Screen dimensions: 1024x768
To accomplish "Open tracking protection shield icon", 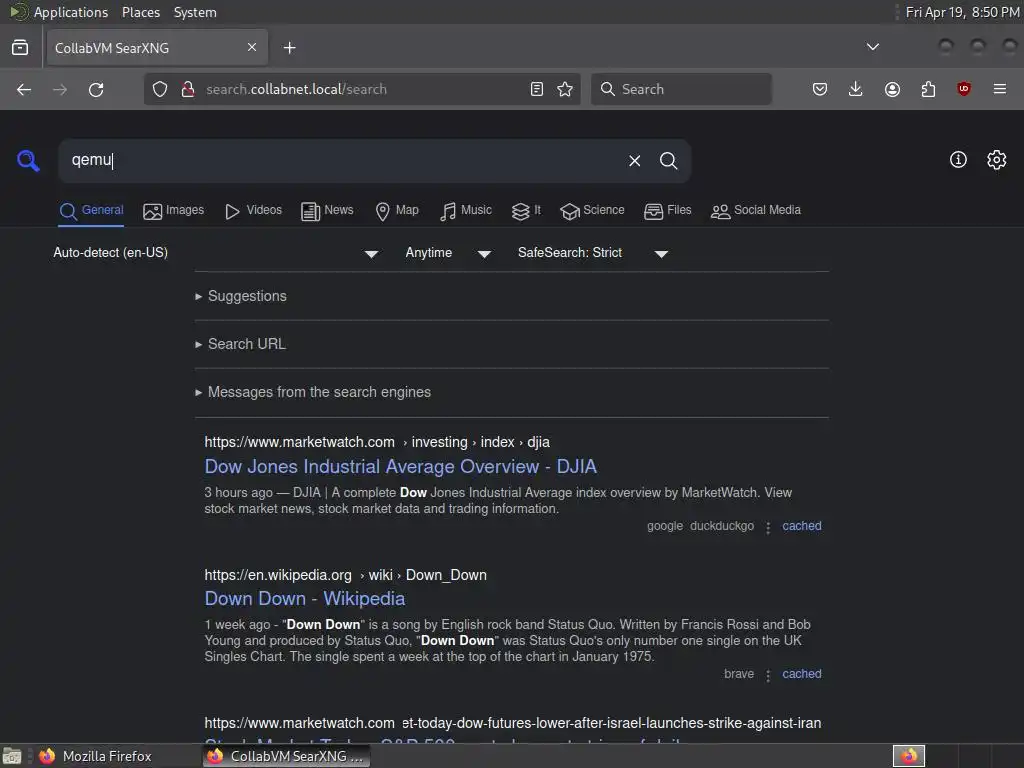I will click(160, 89).
